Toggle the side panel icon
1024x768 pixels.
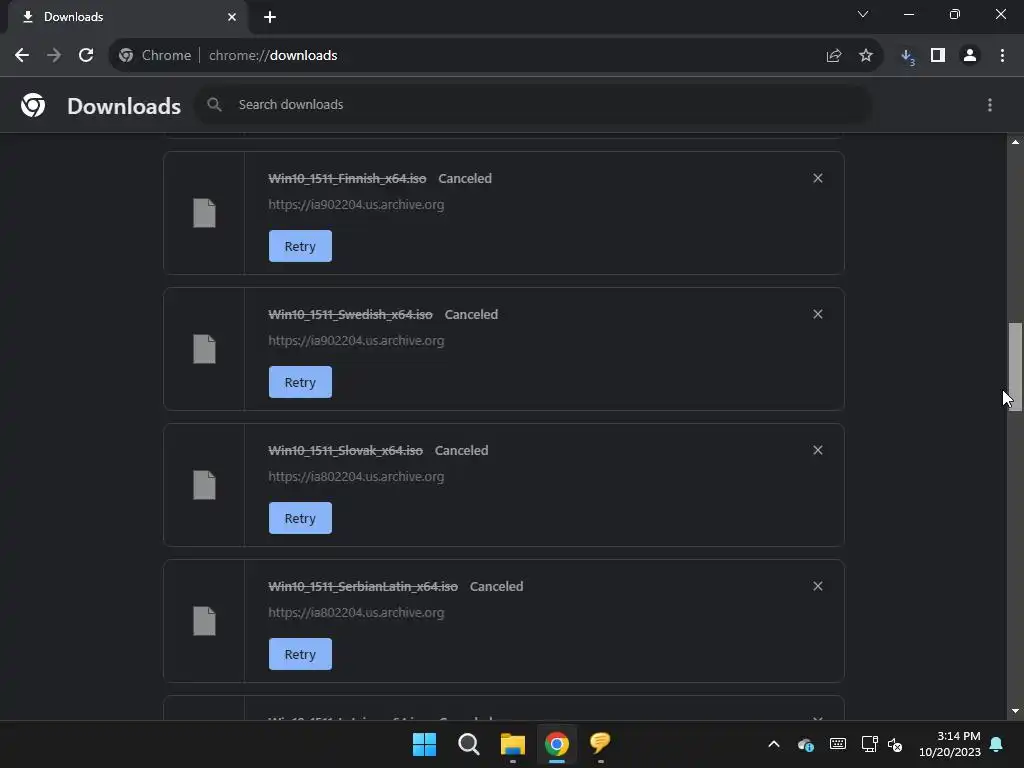point(938,56)
